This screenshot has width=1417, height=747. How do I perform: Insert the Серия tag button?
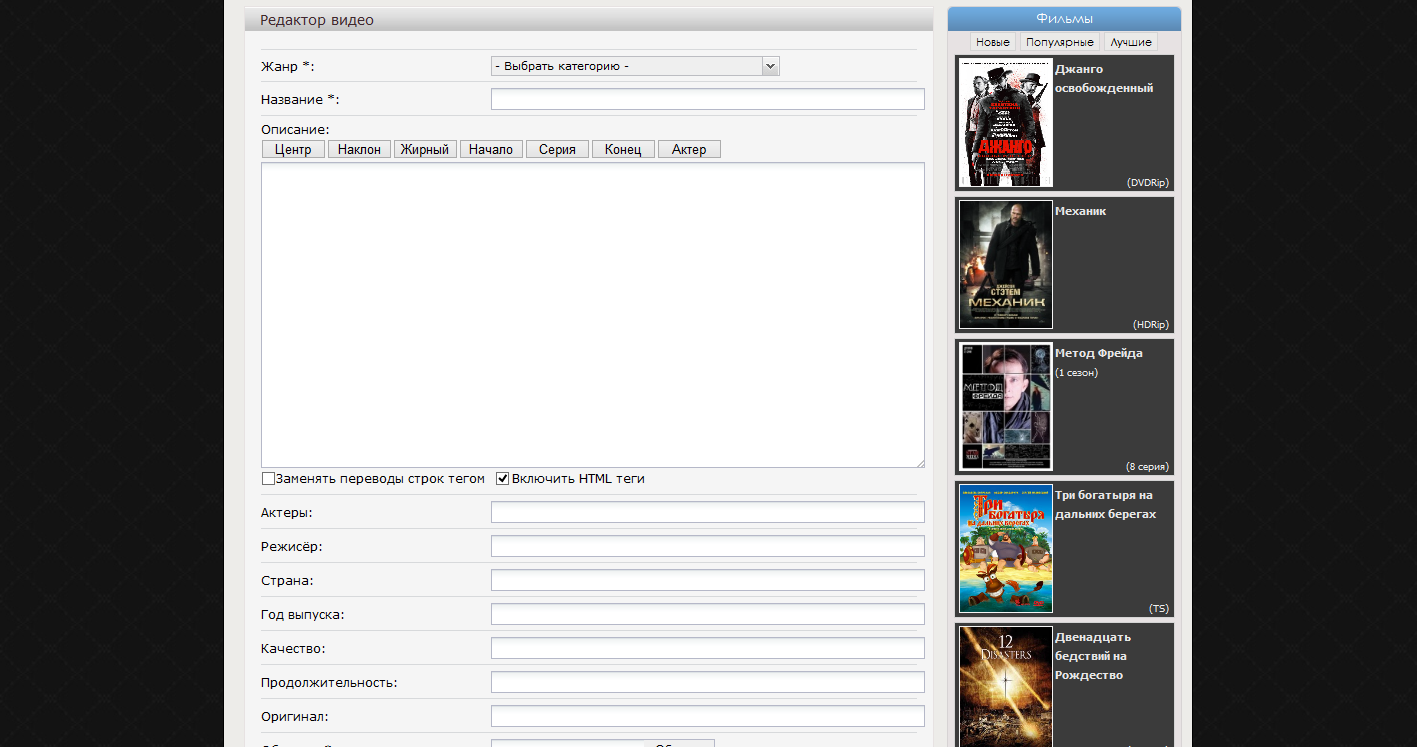557,149
